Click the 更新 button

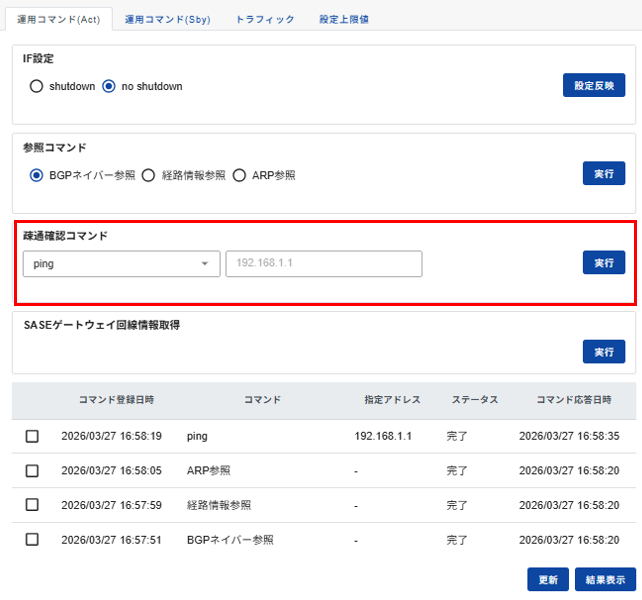click(548, 579)
